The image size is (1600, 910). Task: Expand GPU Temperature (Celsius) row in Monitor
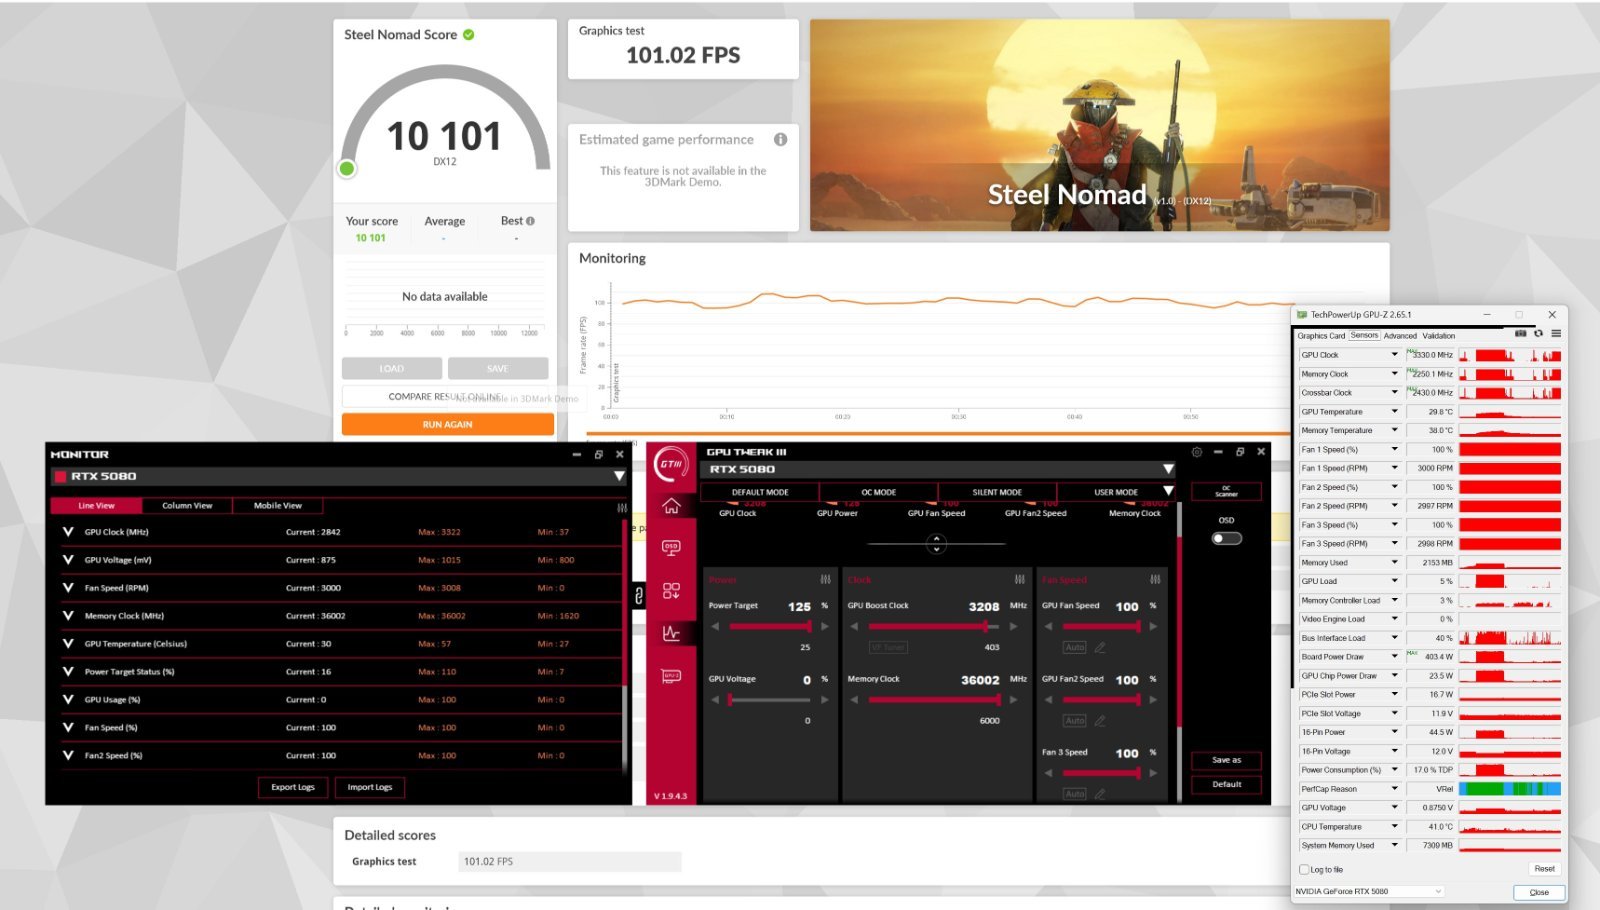68,644
